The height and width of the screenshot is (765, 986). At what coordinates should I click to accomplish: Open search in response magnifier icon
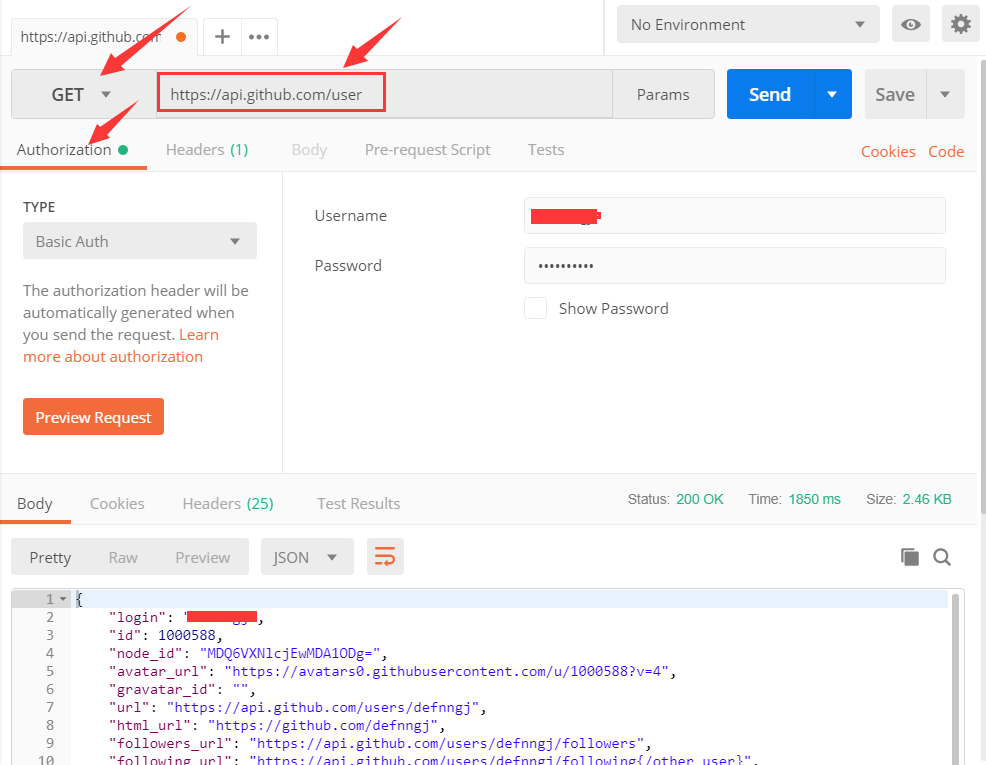point(941,557)
